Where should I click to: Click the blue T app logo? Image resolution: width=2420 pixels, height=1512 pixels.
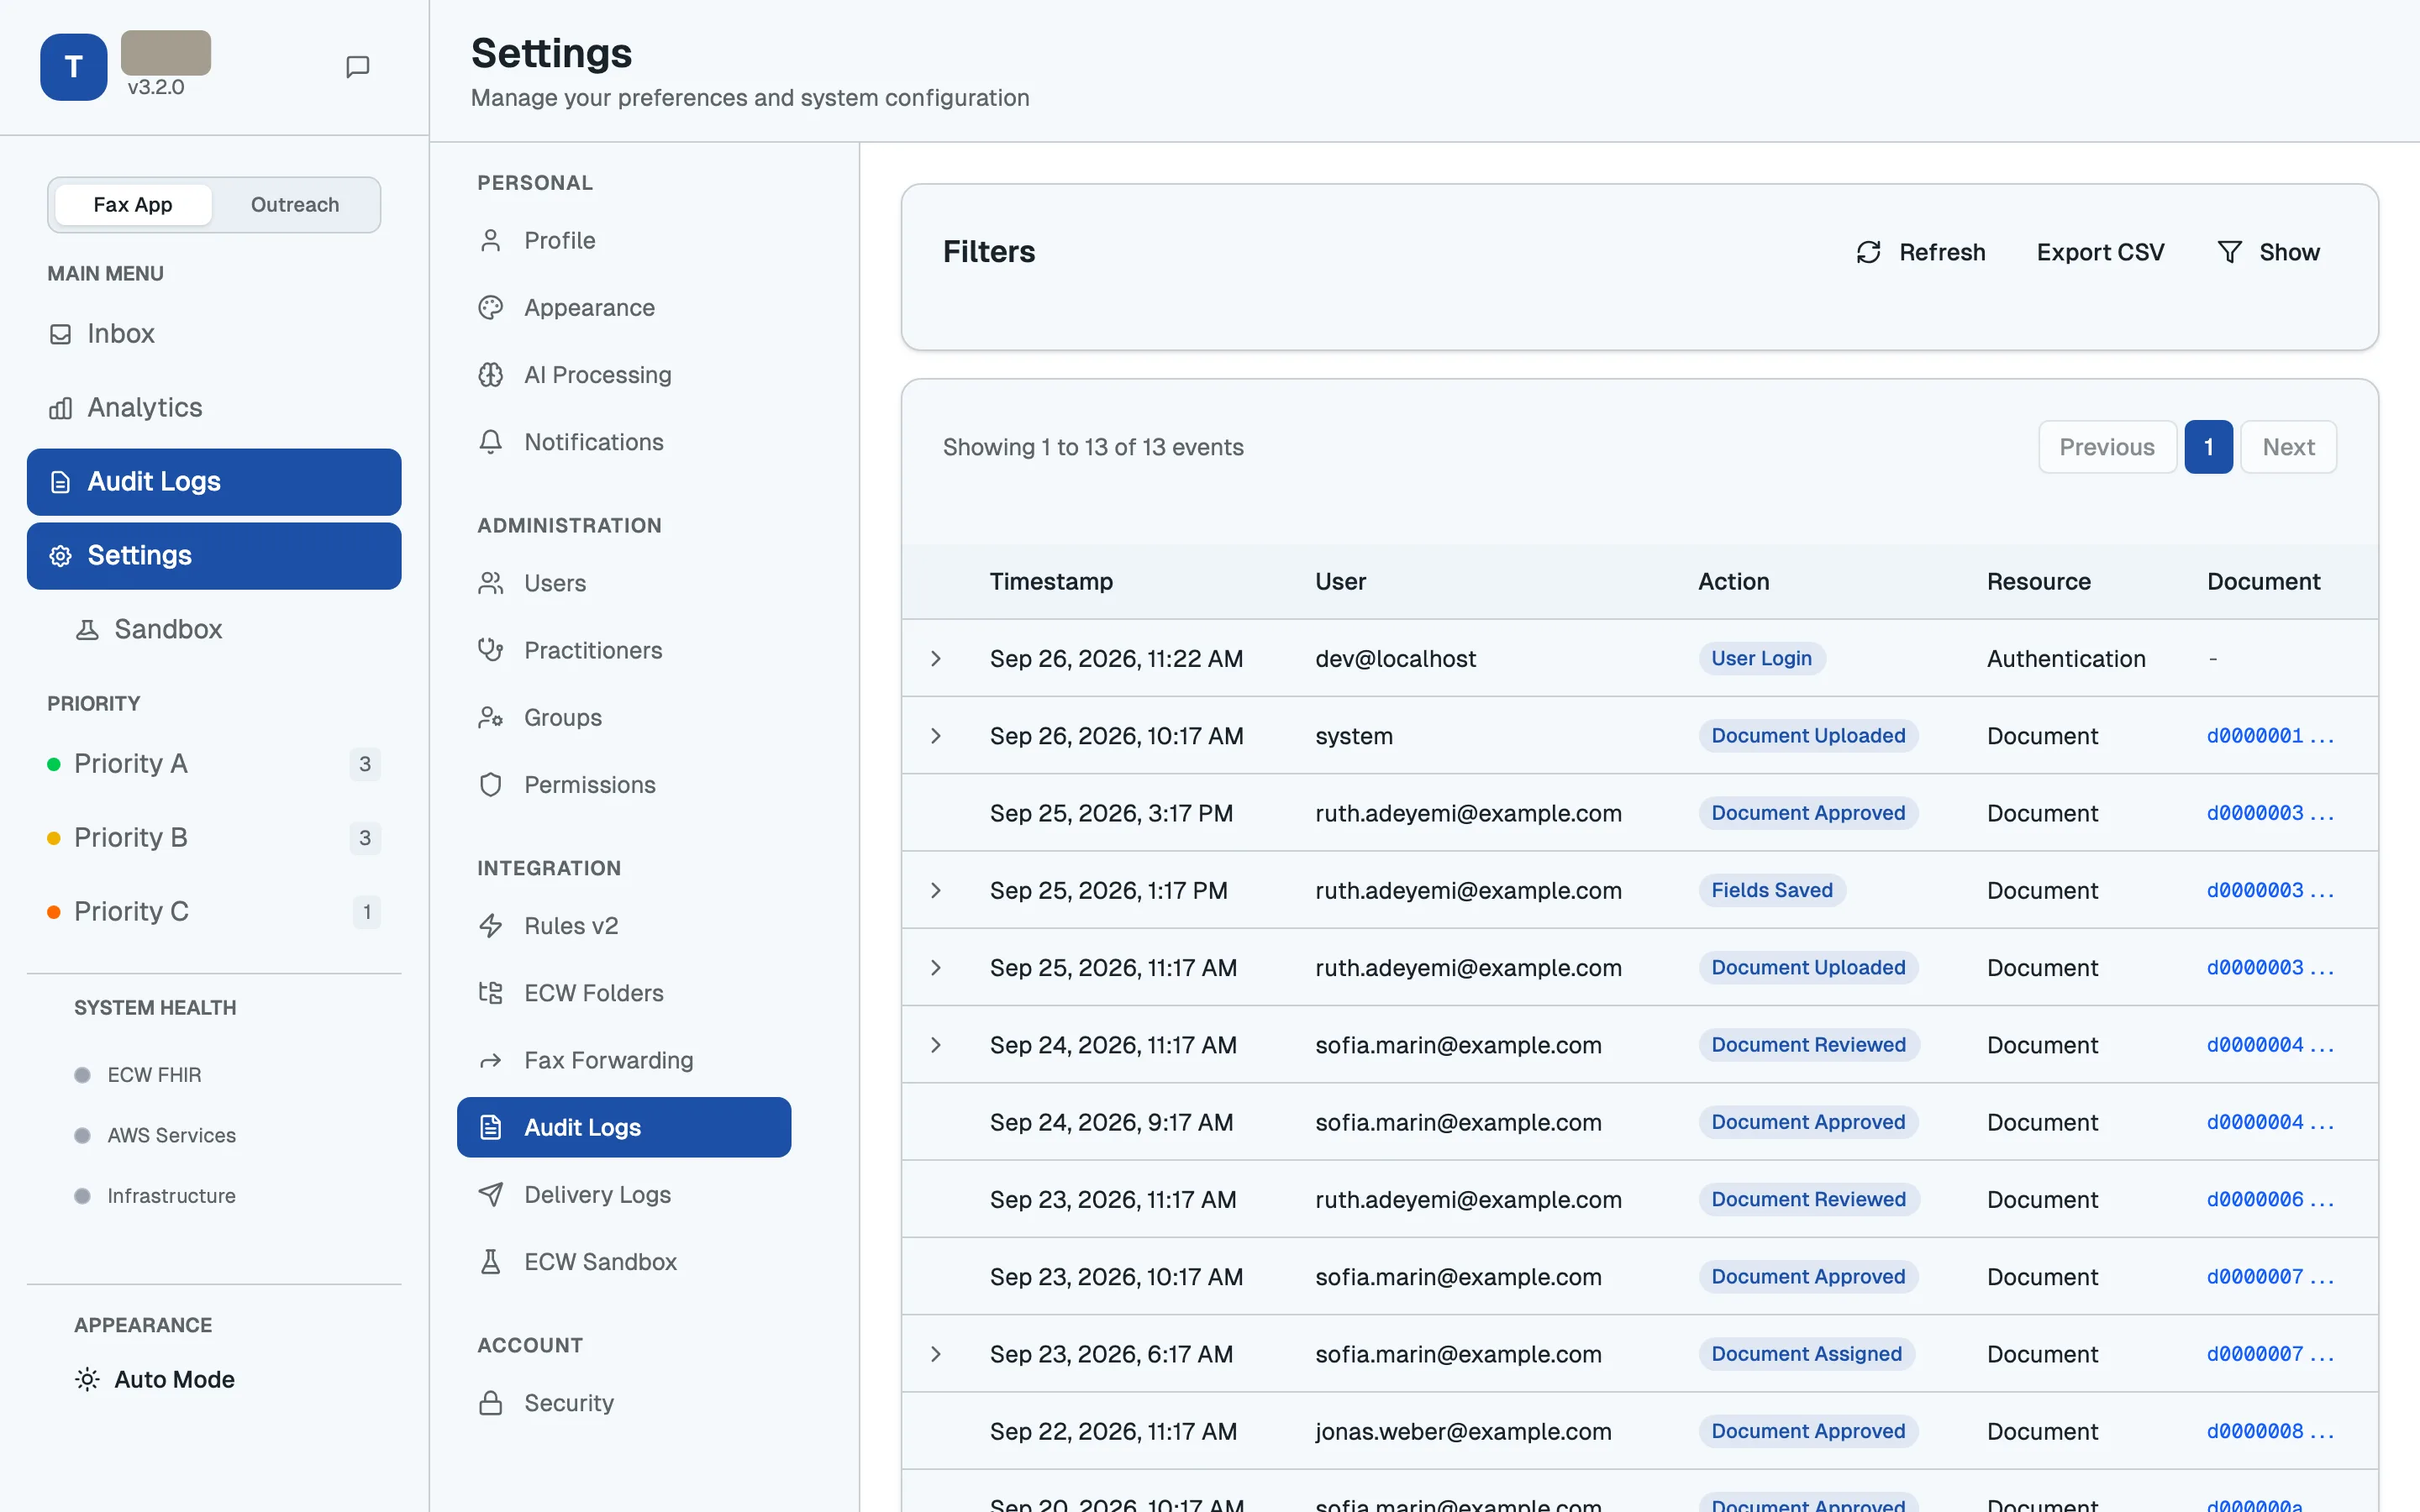[x=74, y=67]
